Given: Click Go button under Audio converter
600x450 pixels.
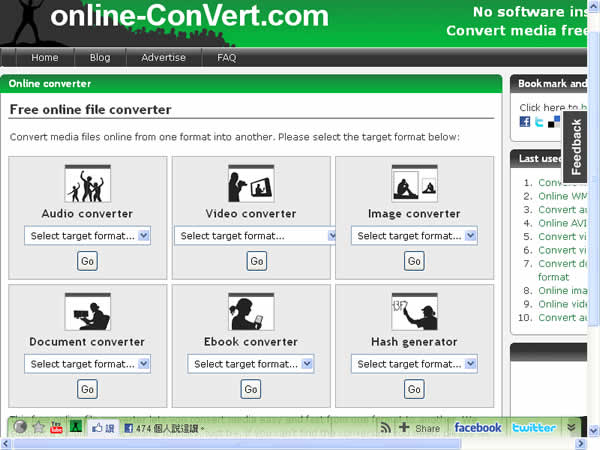Looking at the screenshot, I should tap(87, 261).
